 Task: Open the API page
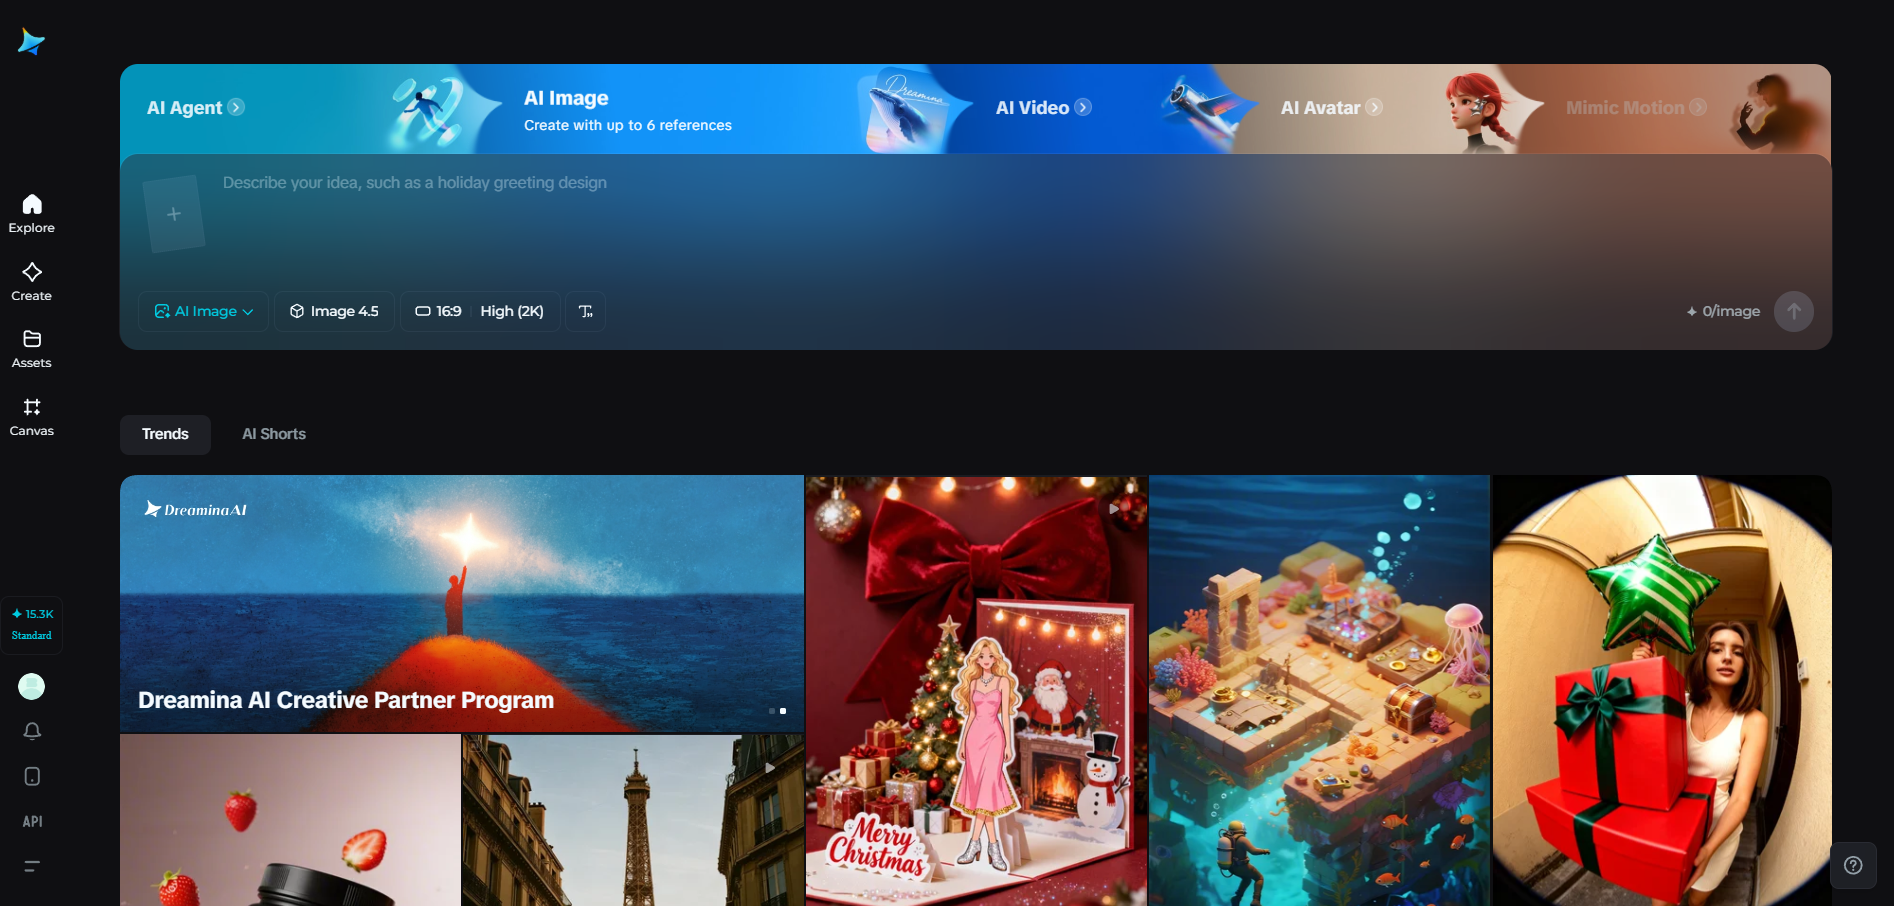tap(31, 821)
